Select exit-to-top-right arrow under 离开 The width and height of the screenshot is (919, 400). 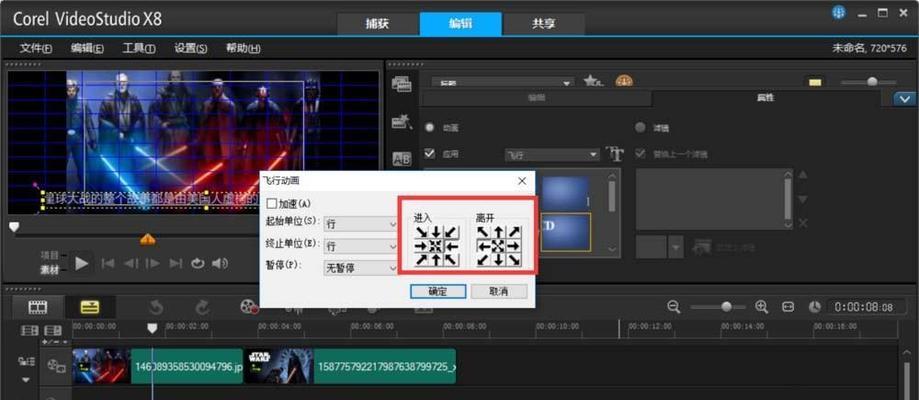(513, 232)
